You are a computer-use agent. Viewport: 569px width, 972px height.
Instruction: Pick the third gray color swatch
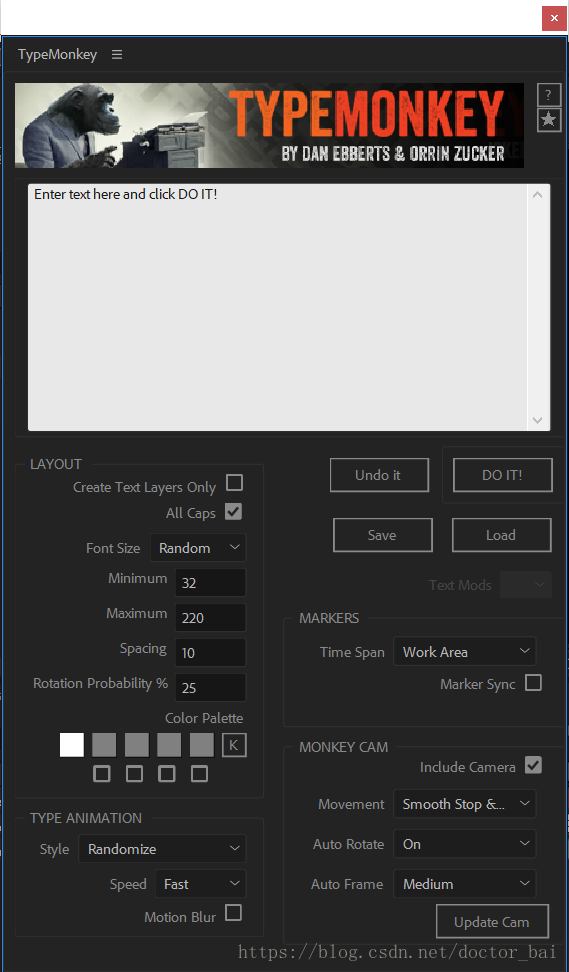[137, 745]
